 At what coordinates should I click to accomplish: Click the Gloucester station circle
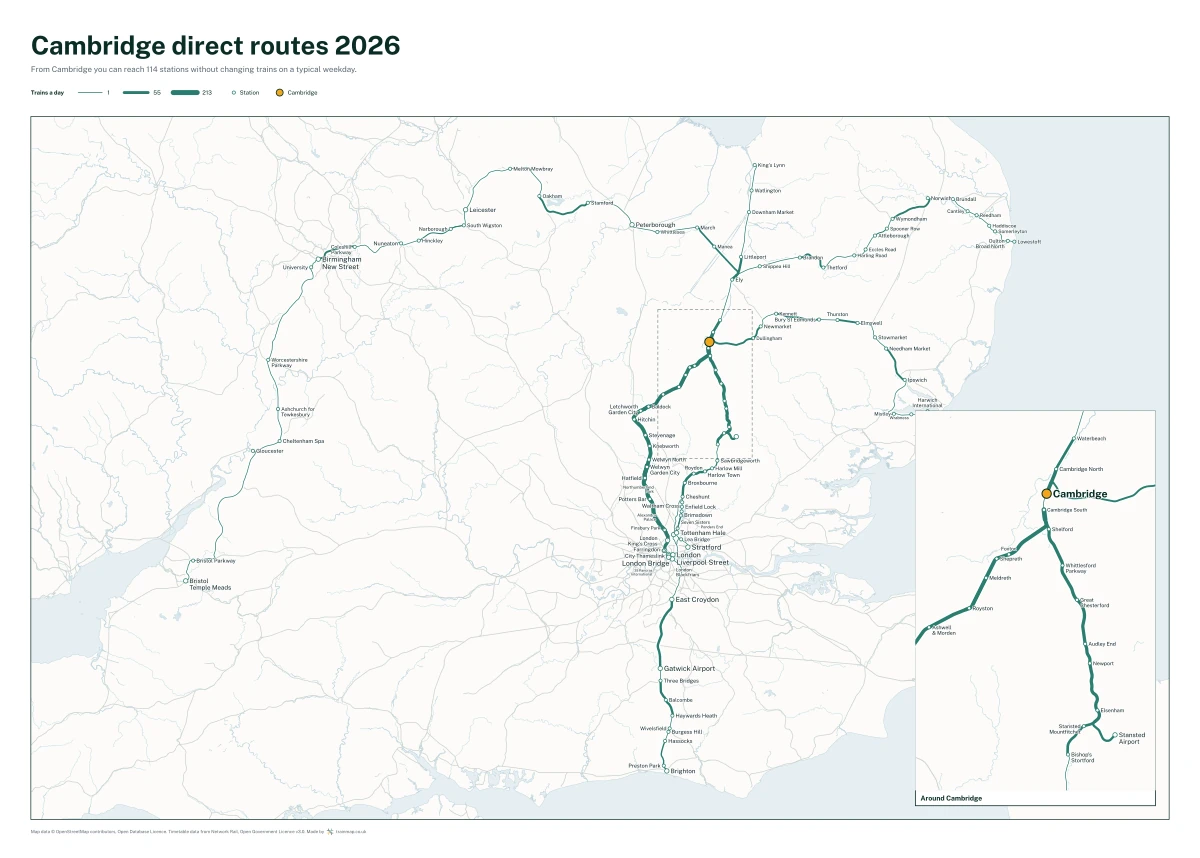[x=253, y=451]
